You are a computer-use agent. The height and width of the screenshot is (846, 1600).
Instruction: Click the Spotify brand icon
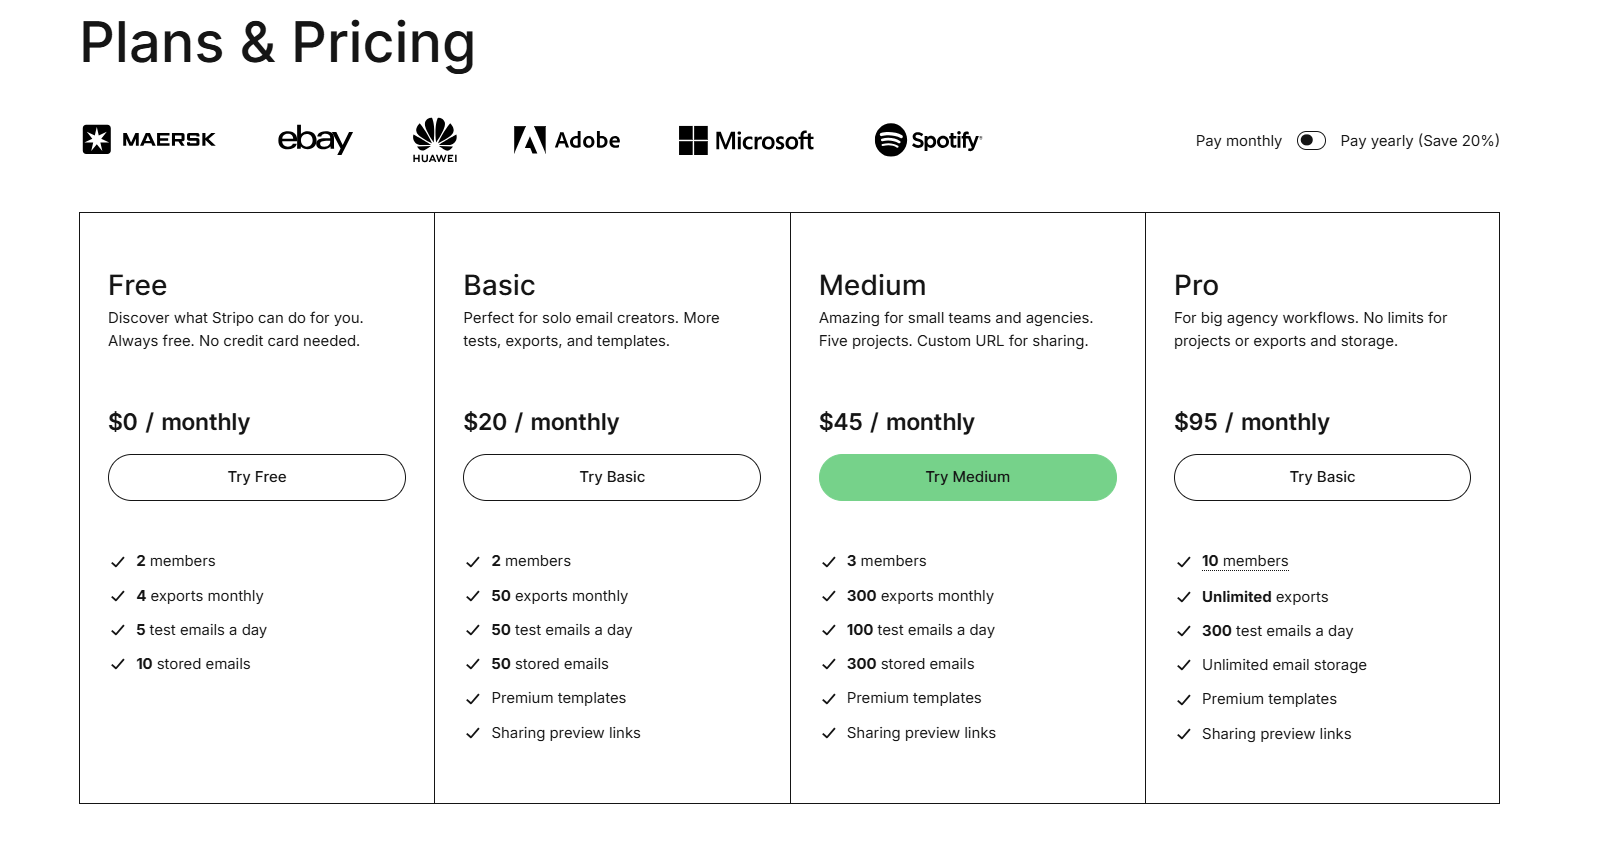point(927,140)
